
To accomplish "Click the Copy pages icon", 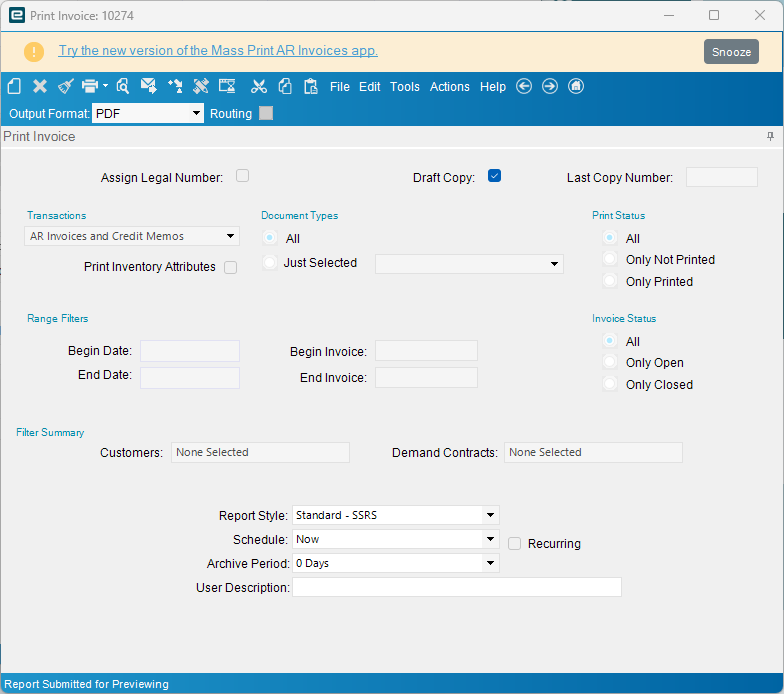I will tap(285, 86).
